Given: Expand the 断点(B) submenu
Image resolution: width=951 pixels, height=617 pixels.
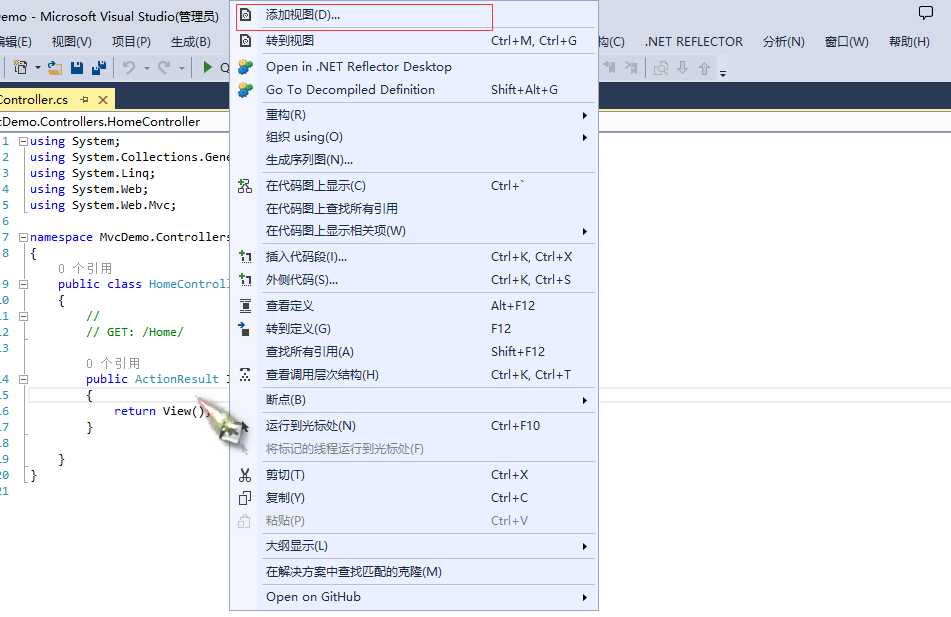Looking at the screenshot, I should point(584,400).
